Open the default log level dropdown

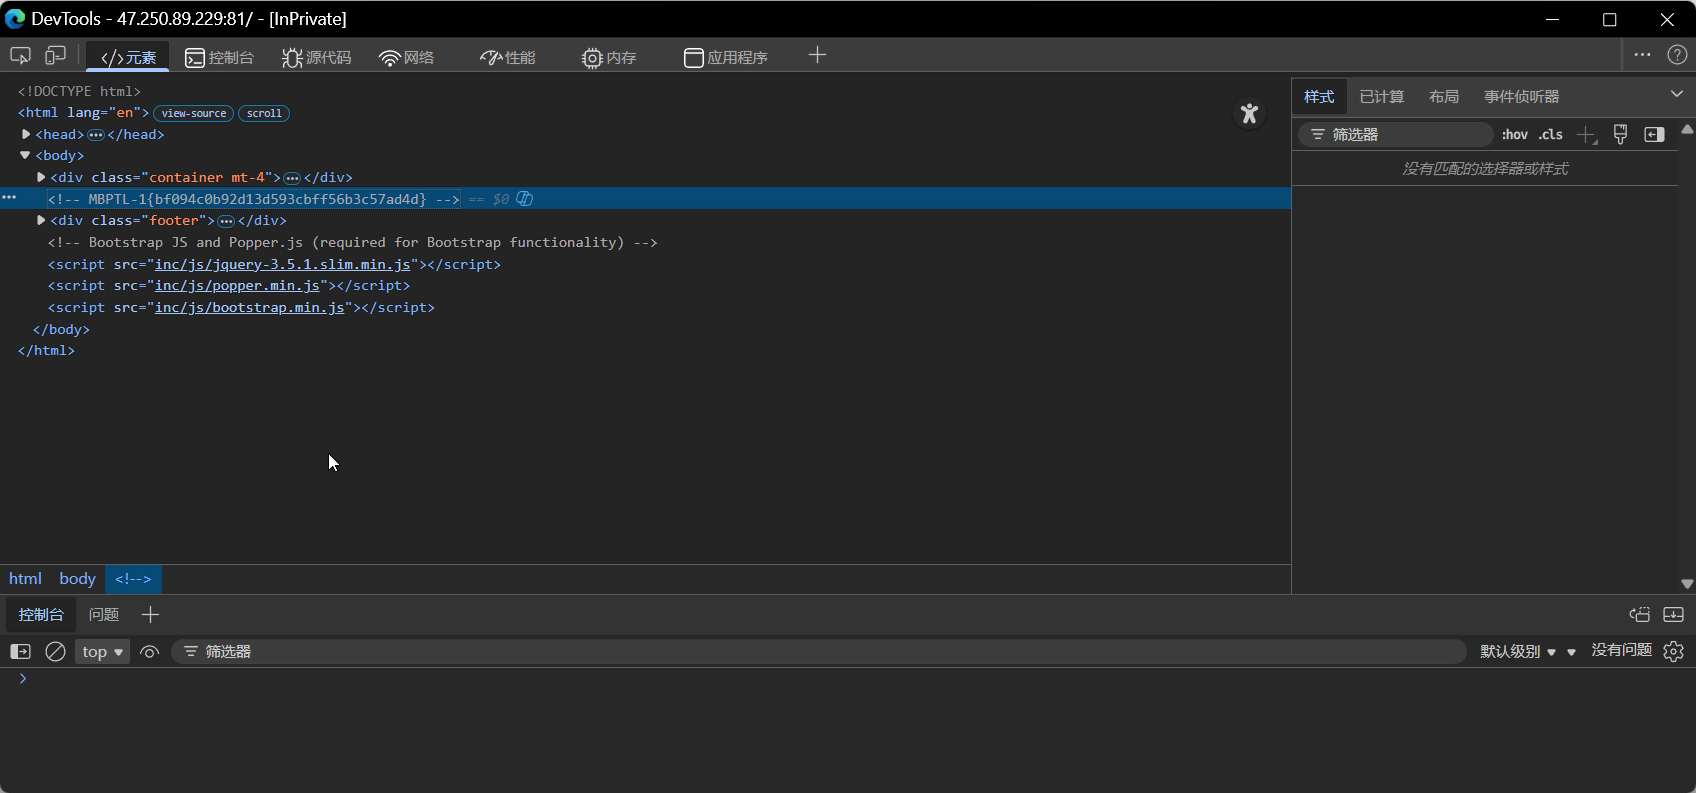pyautogui.click(x=1517, y=652)
